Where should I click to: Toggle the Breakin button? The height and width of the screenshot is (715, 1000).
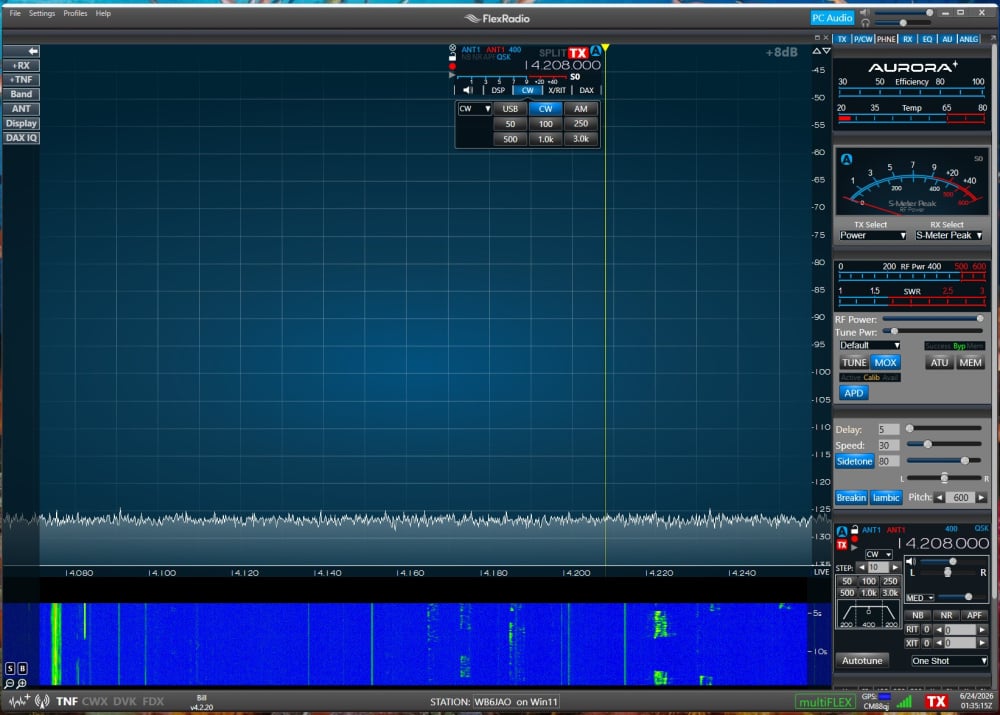point(851,498)
